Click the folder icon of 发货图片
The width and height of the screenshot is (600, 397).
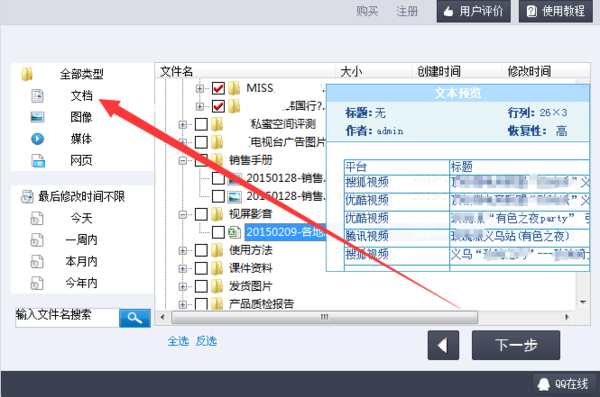tap(217, 286)
